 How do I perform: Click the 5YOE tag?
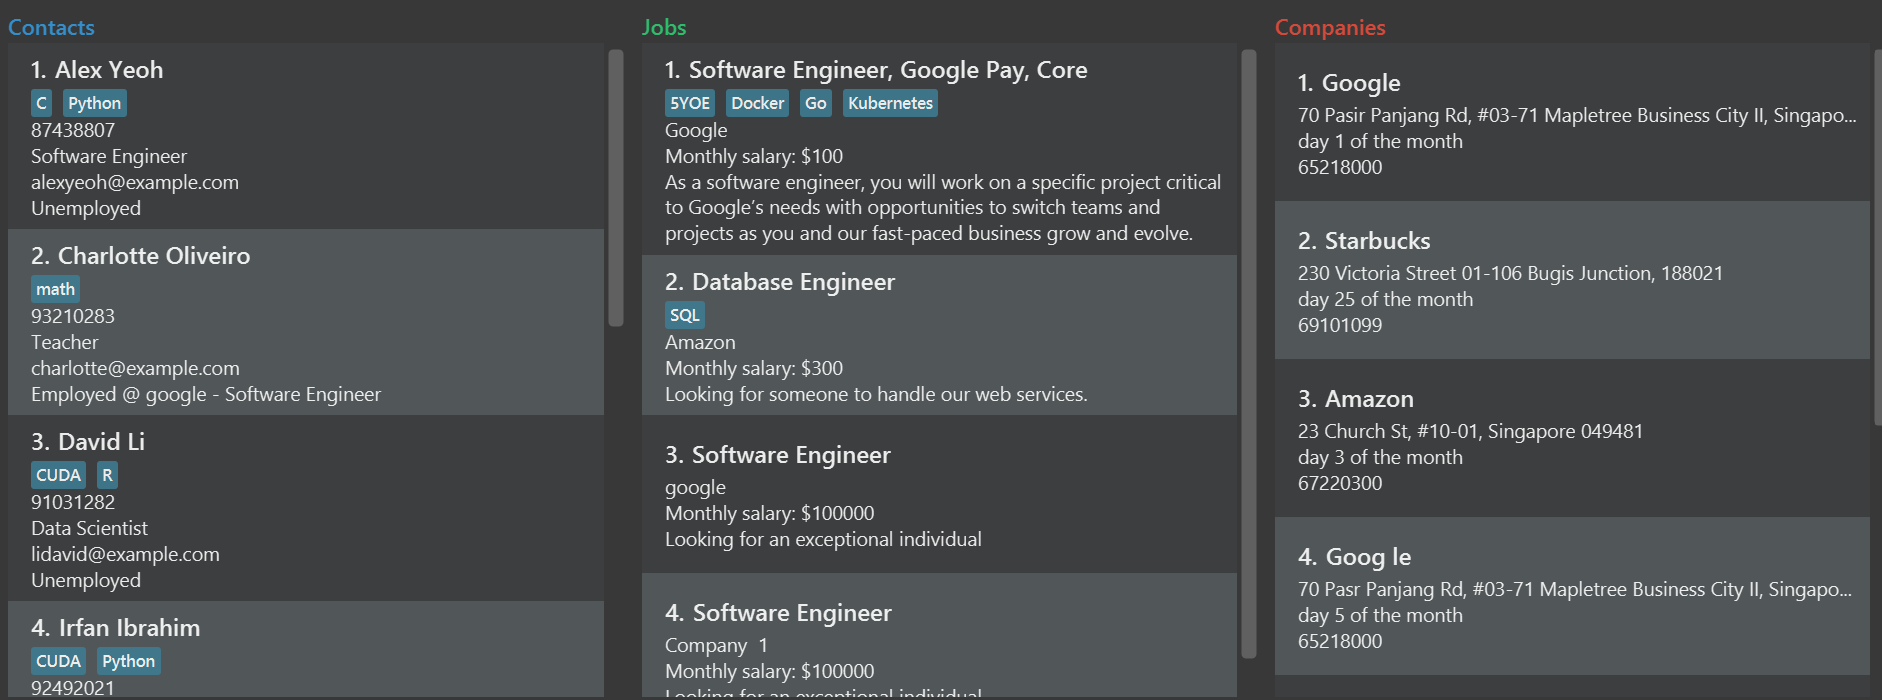(690, 103)
